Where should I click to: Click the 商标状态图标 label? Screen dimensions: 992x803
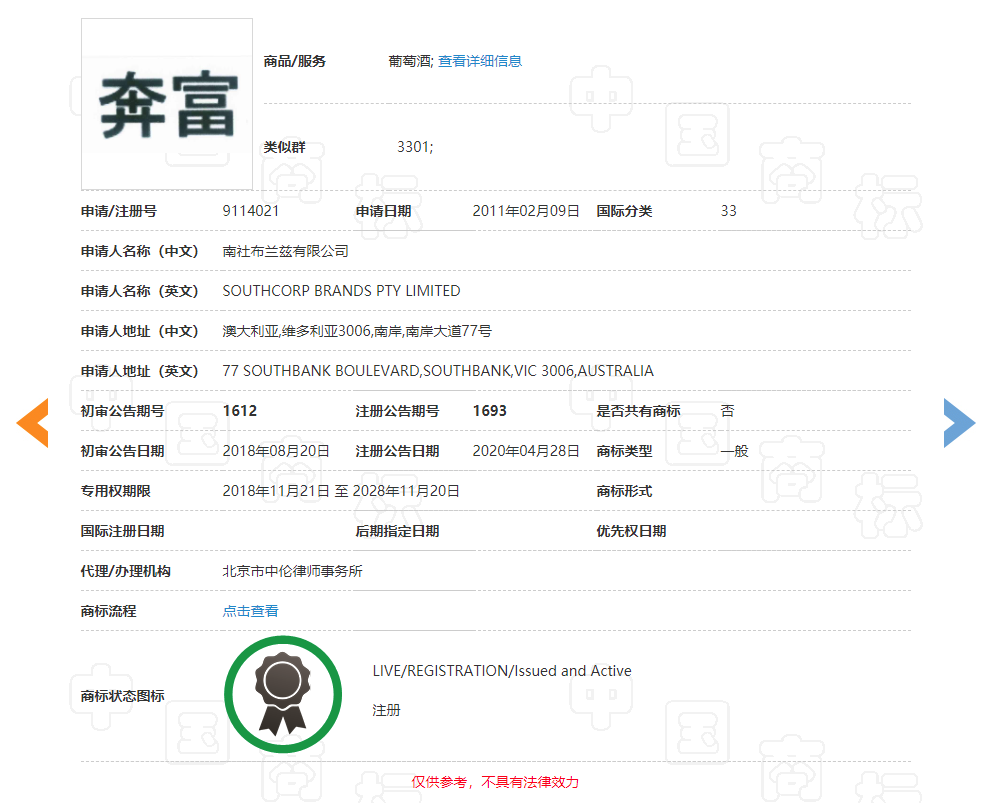123,696
